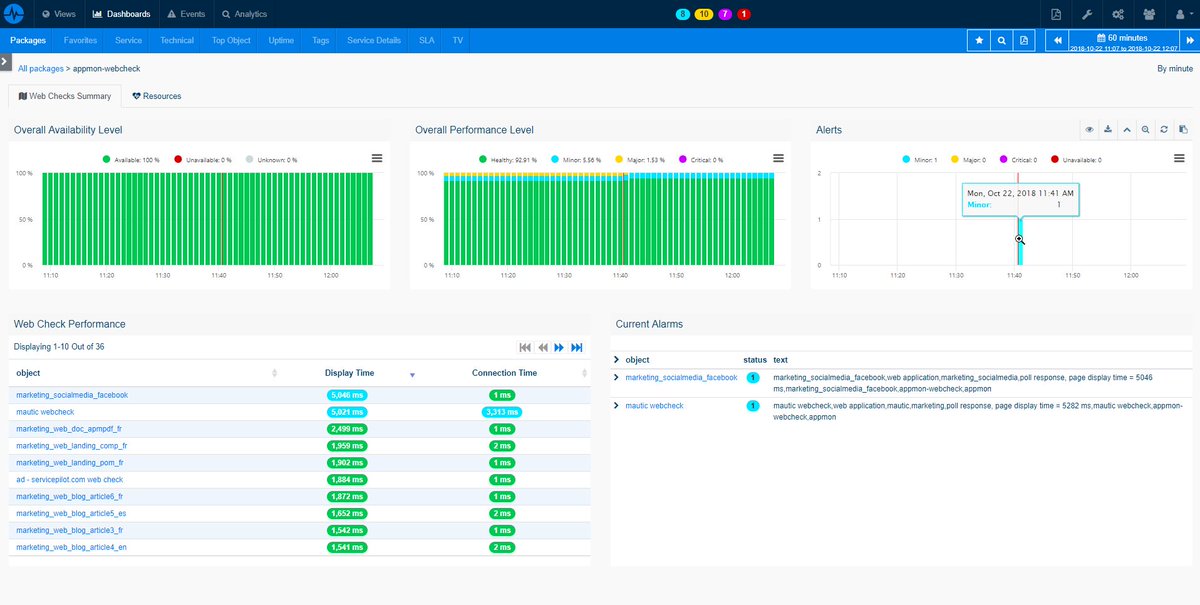Star this dashboard as favorite

tap(979, 39)
